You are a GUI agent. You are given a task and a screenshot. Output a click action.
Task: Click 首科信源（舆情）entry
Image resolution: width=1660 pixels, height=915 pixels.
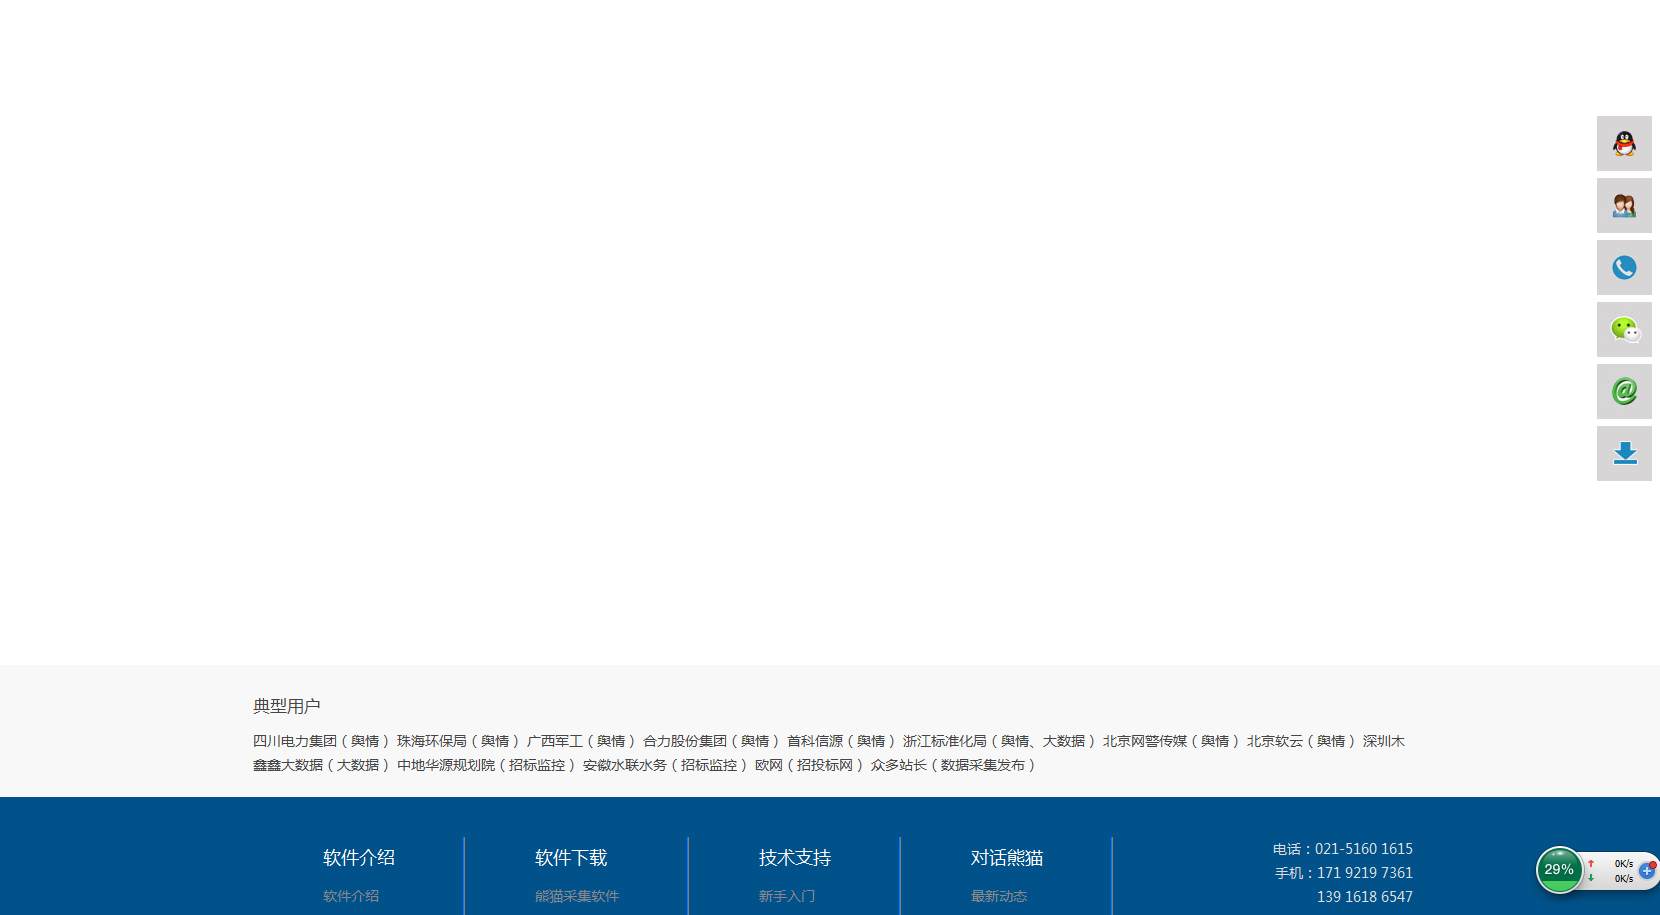pos(841,741)
